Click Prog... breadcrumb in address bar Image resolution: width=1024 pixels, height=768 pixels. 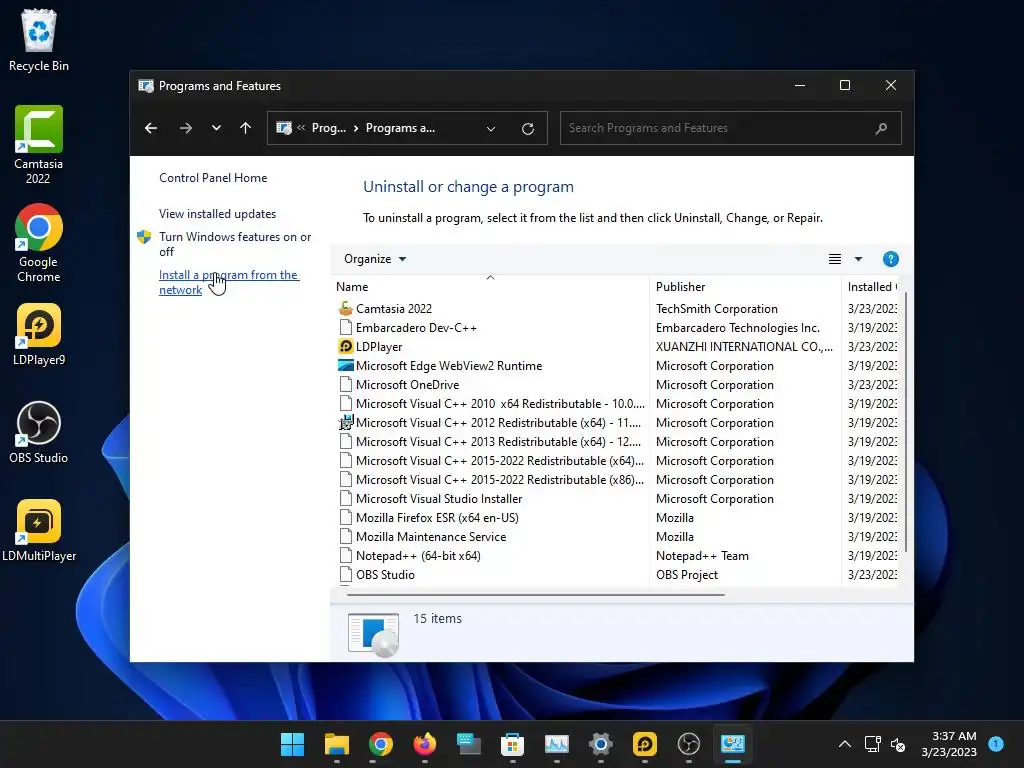328,128
